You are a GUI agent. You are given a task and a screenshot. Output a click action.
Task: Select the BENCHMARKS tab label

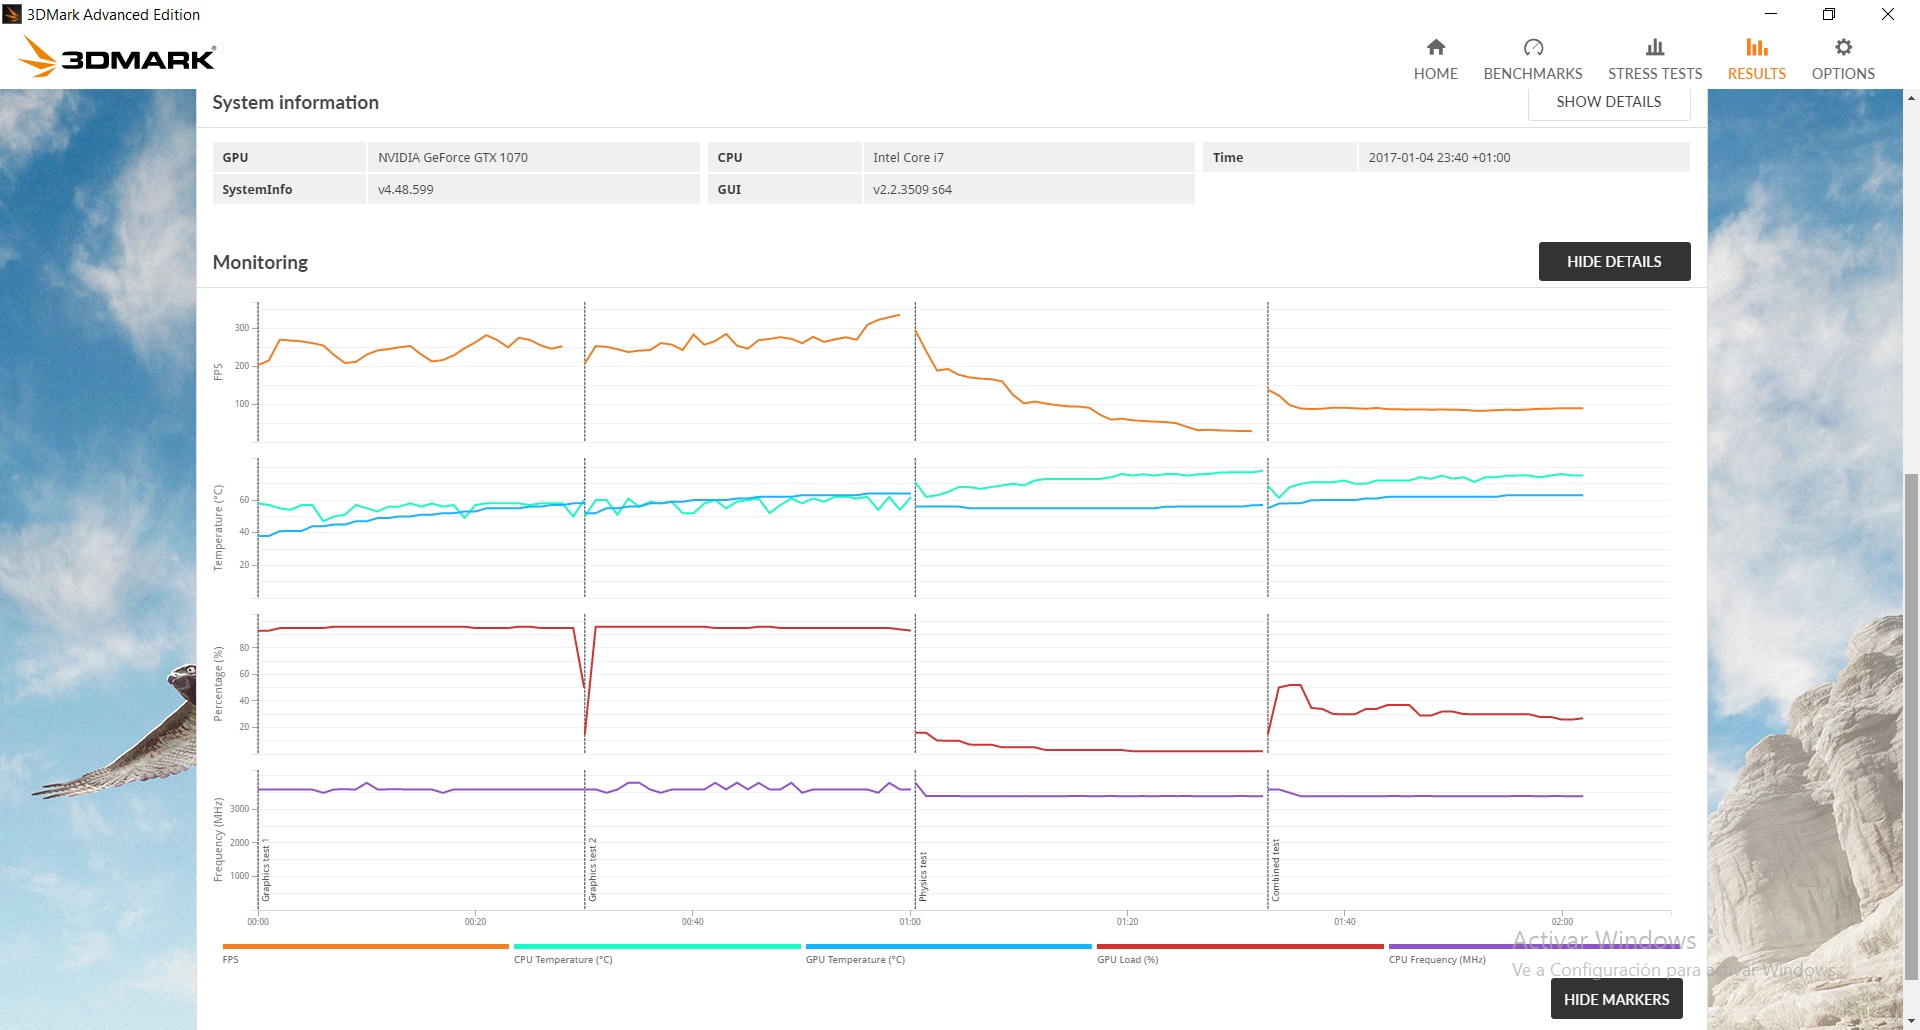pos(1533,74)
